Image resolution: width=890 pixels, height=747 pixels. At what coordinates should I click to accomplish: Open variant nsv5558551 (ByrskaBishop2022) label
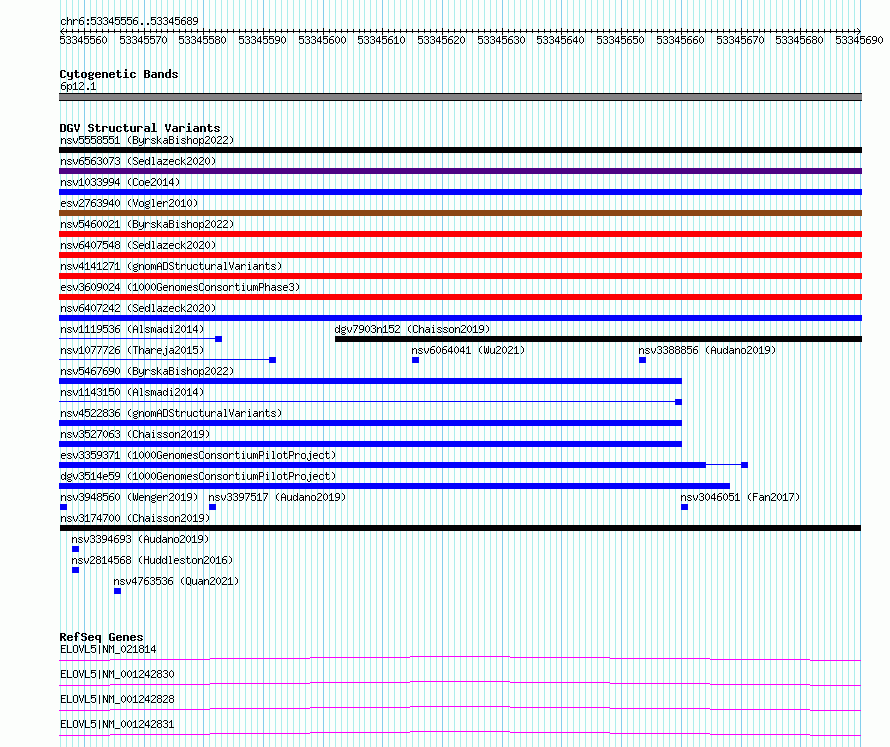coord(147,140)
